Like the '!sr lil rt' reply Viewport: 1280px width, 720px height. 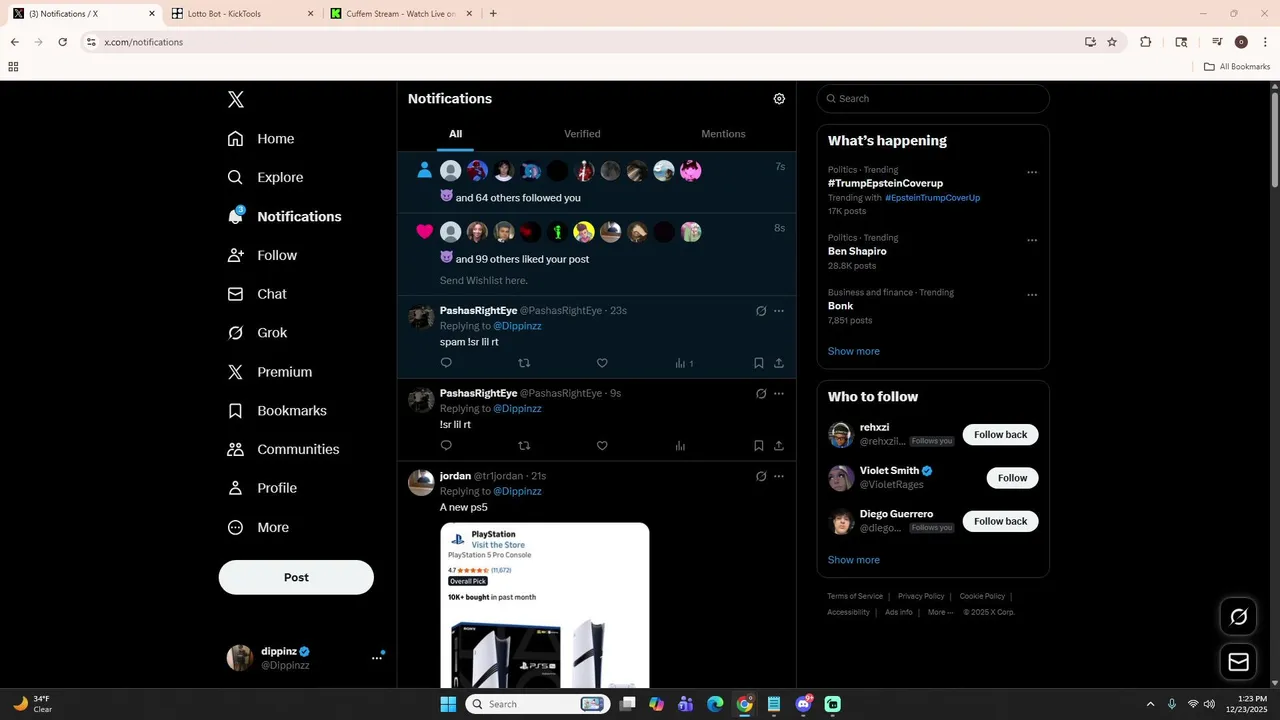pyautogui.click(x=602, y=446)
